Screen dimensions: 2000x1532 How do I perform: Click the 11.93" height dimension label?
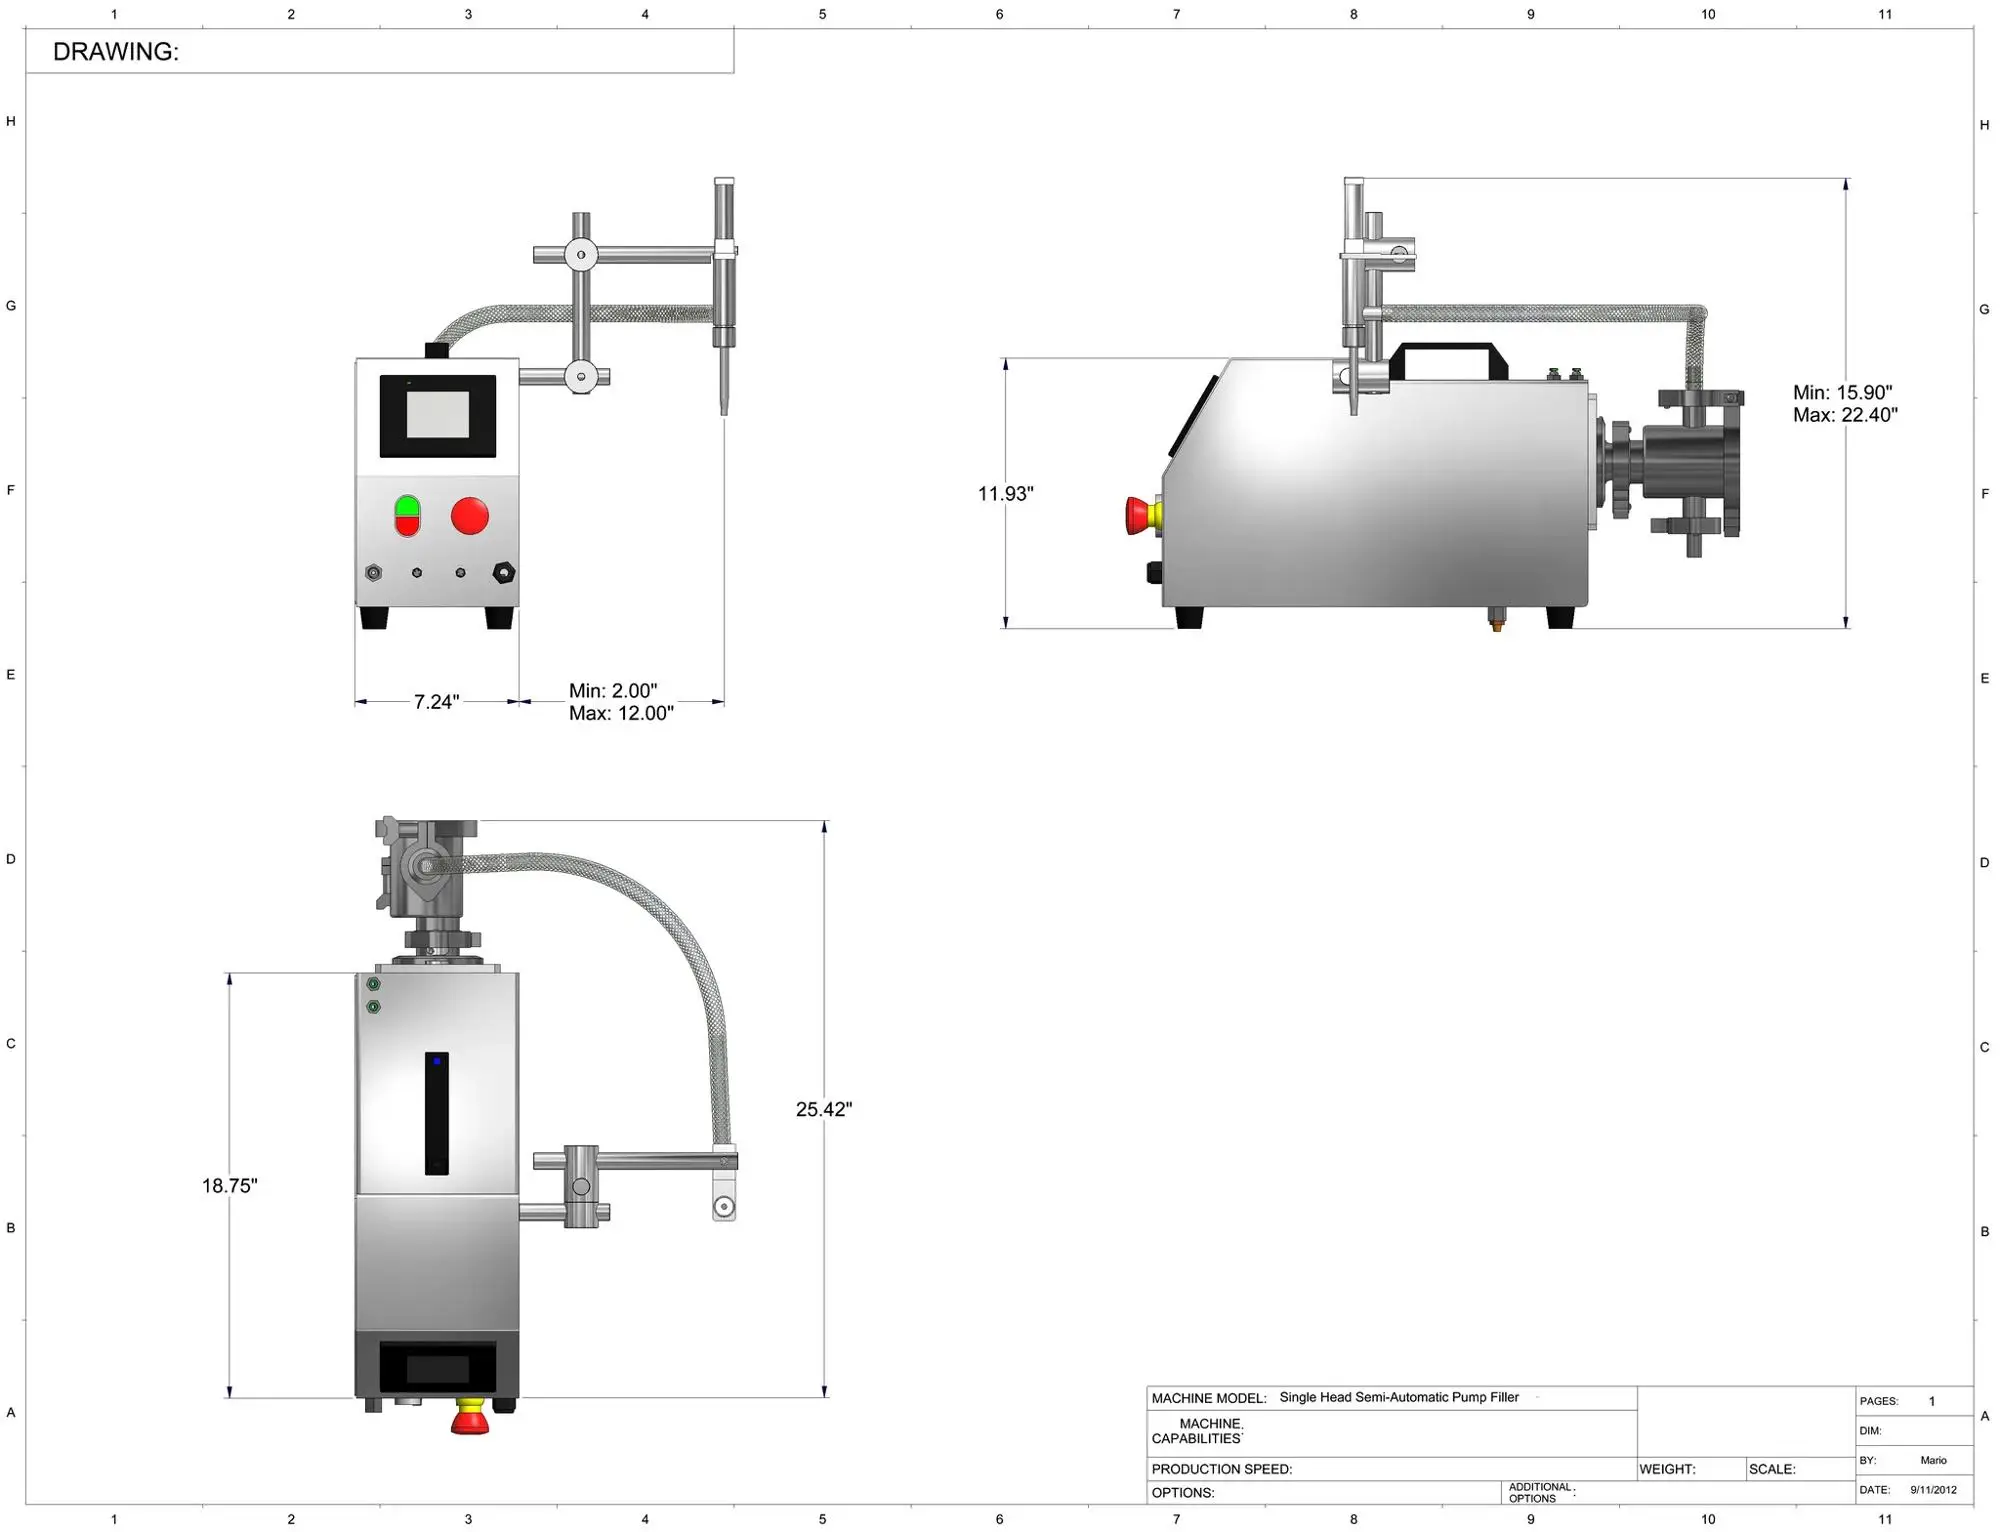click(x=1005, y=494)
